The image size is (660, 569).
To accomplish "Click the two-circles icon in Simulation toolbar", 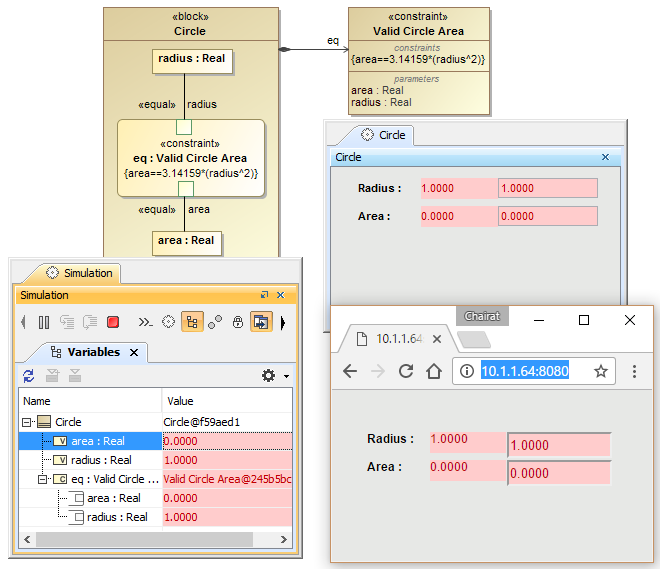I will point(215,322).
